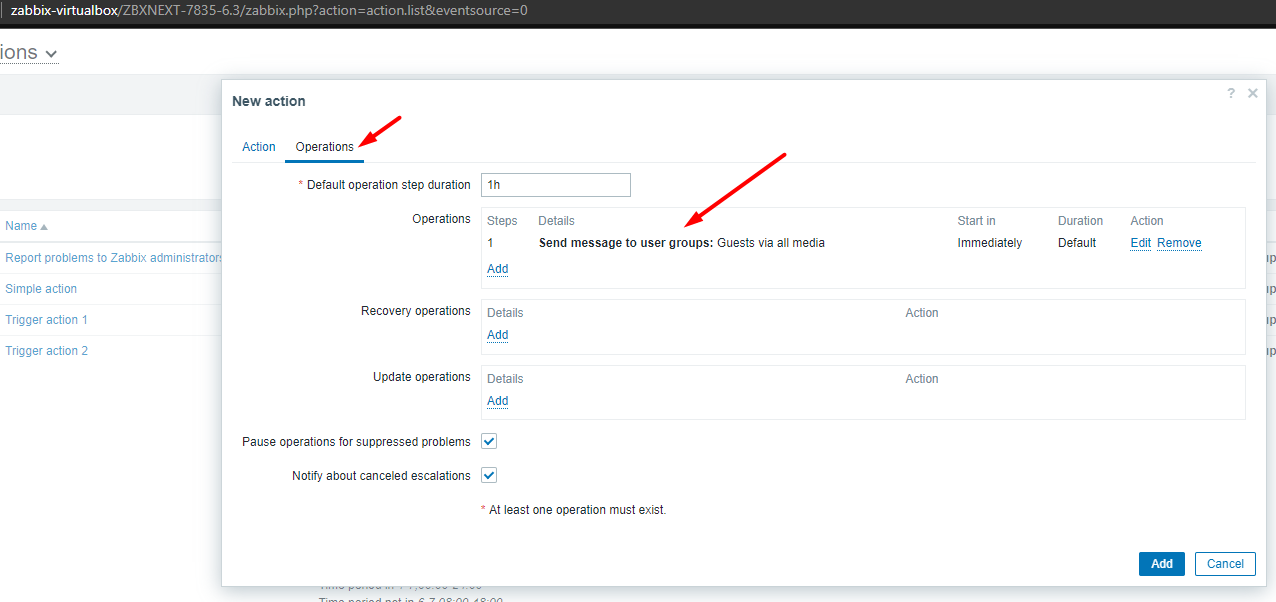The height and width of the screenshot is (602, 1276).
Task: Add a new step under Operations
Action: pyautogui.click(x=498, y=269)
